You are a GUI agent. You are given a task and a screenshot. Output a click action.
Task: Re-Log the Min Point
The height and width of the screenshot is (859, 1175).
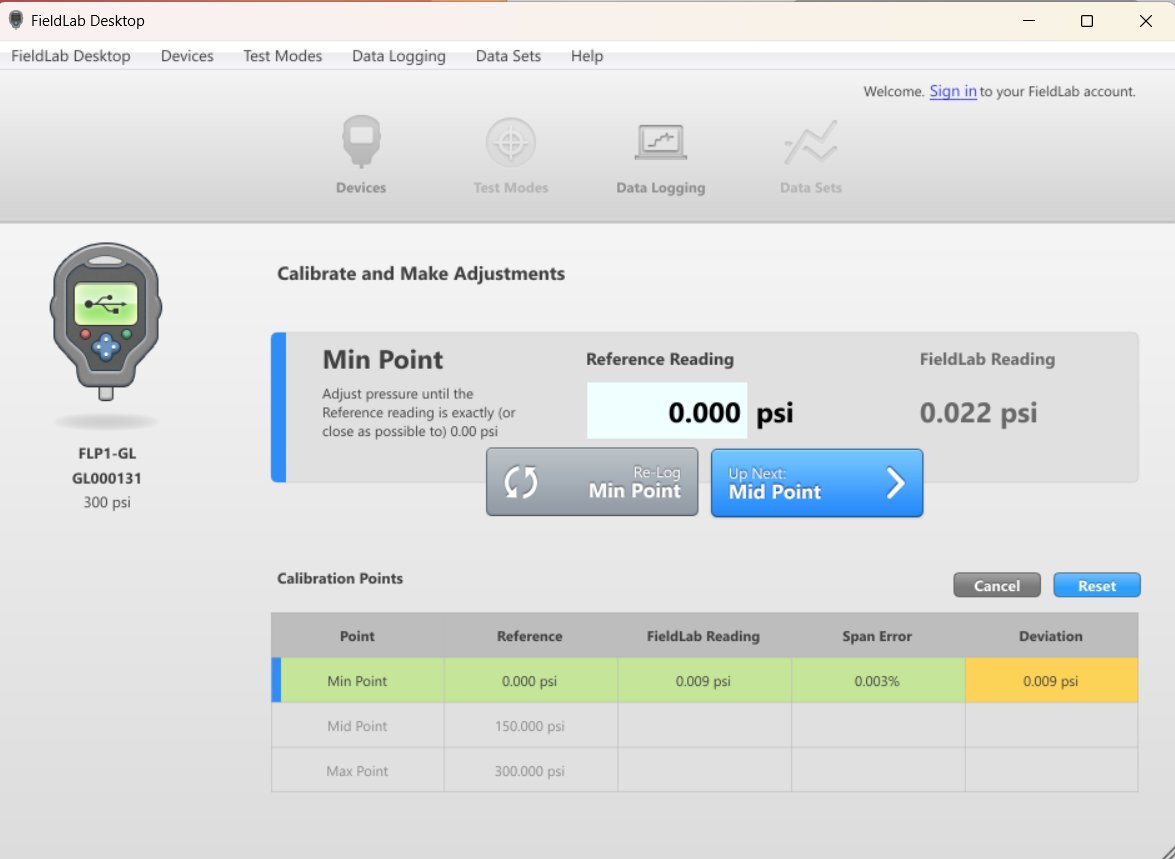coord(592,482)
